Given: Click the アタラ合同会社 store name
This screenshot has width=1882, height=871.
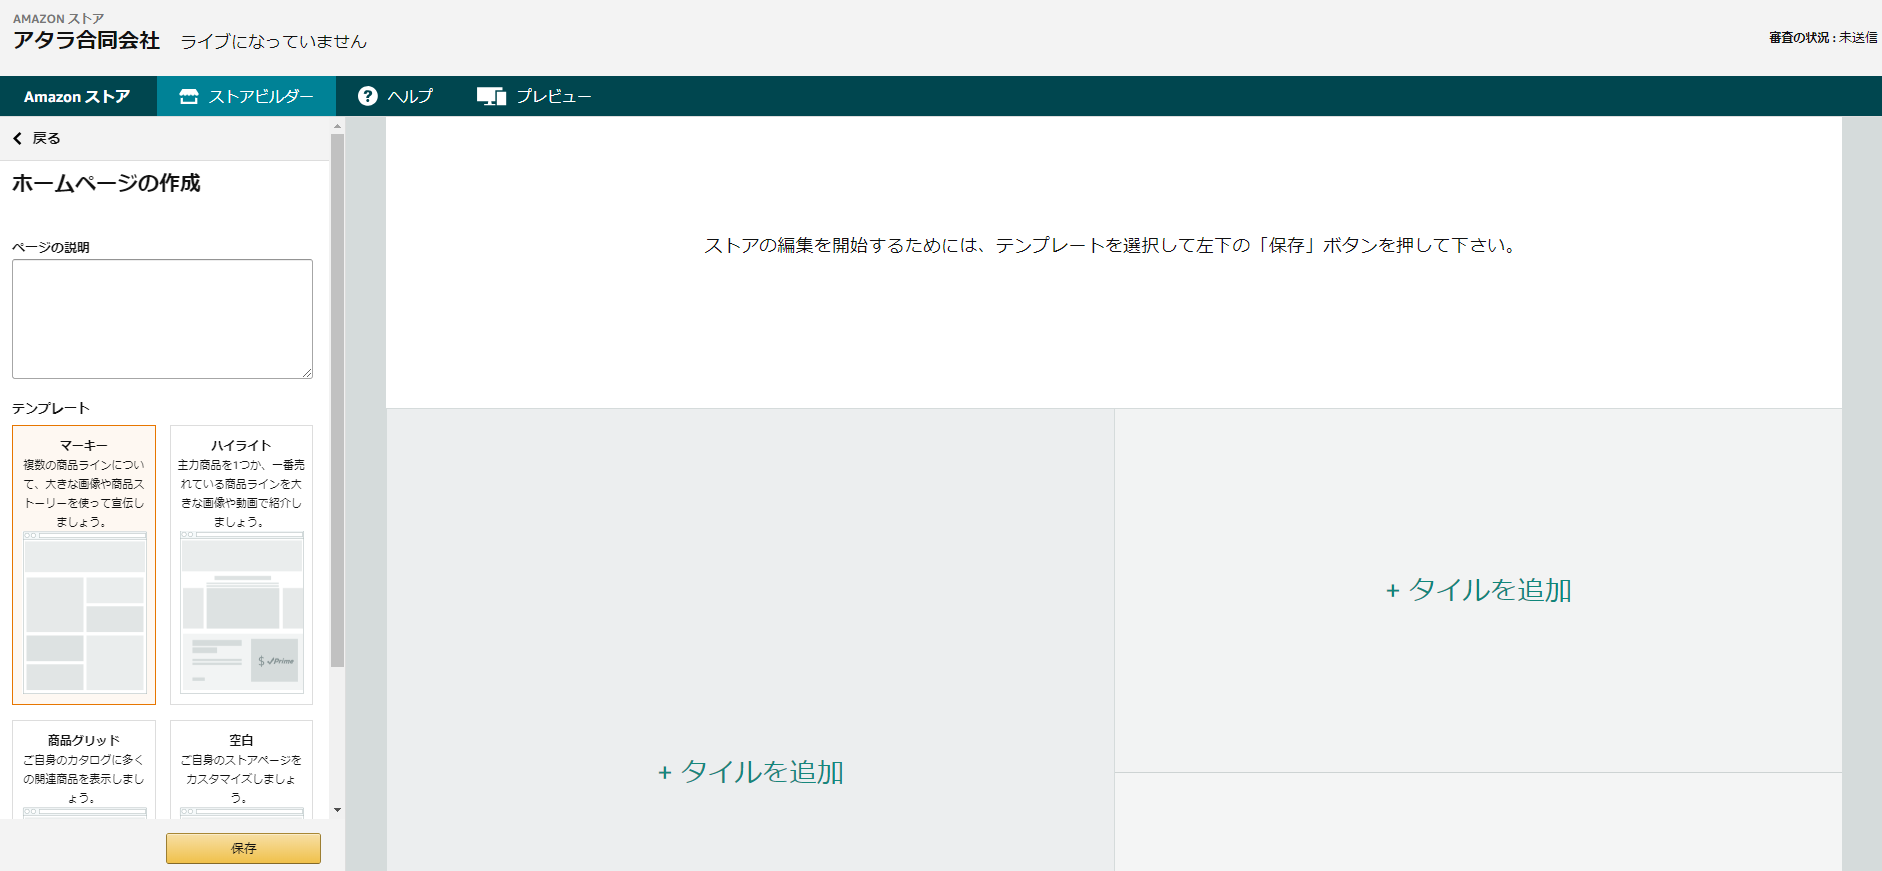Looking at the screenshot, I should click(86, 40).
